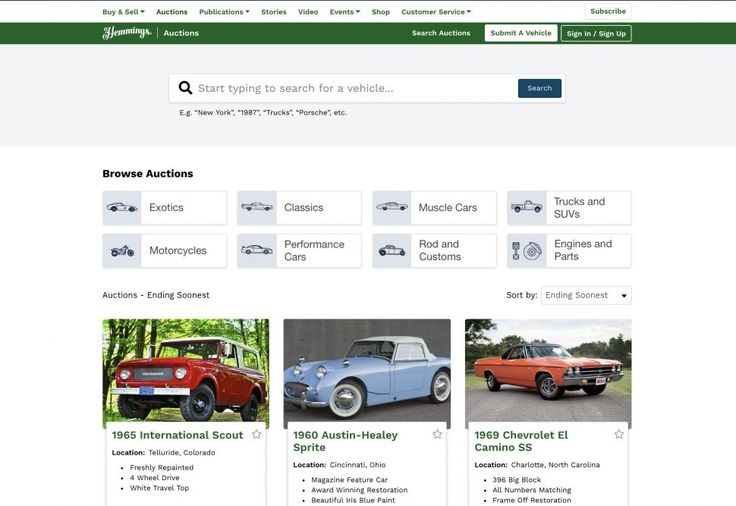Viewport: 736px width, 506px height.
Task: Toggle favorite star on 1960 Austin-Healey Sprite
Action: coord(437,434)
